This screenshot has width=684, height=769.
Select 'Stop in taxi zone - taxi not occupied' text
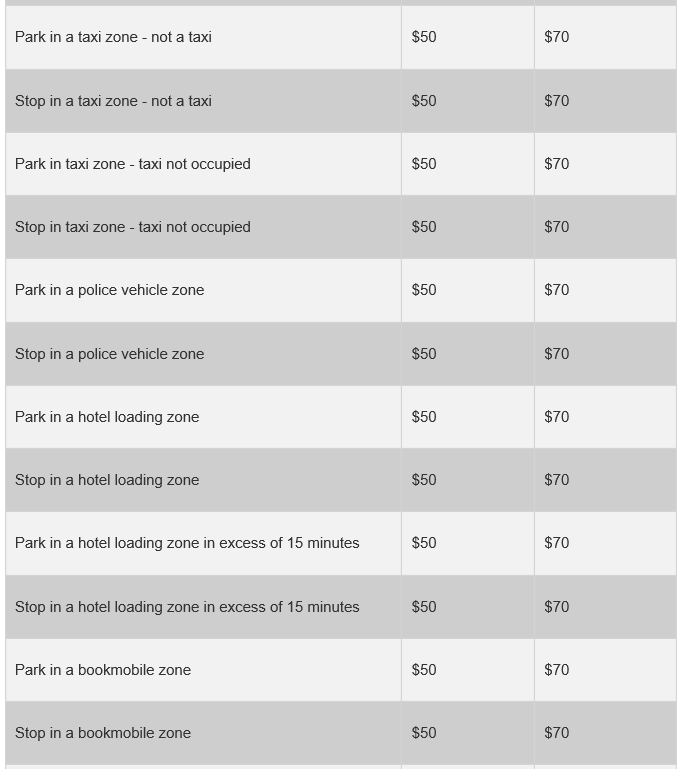pos(132,227)
